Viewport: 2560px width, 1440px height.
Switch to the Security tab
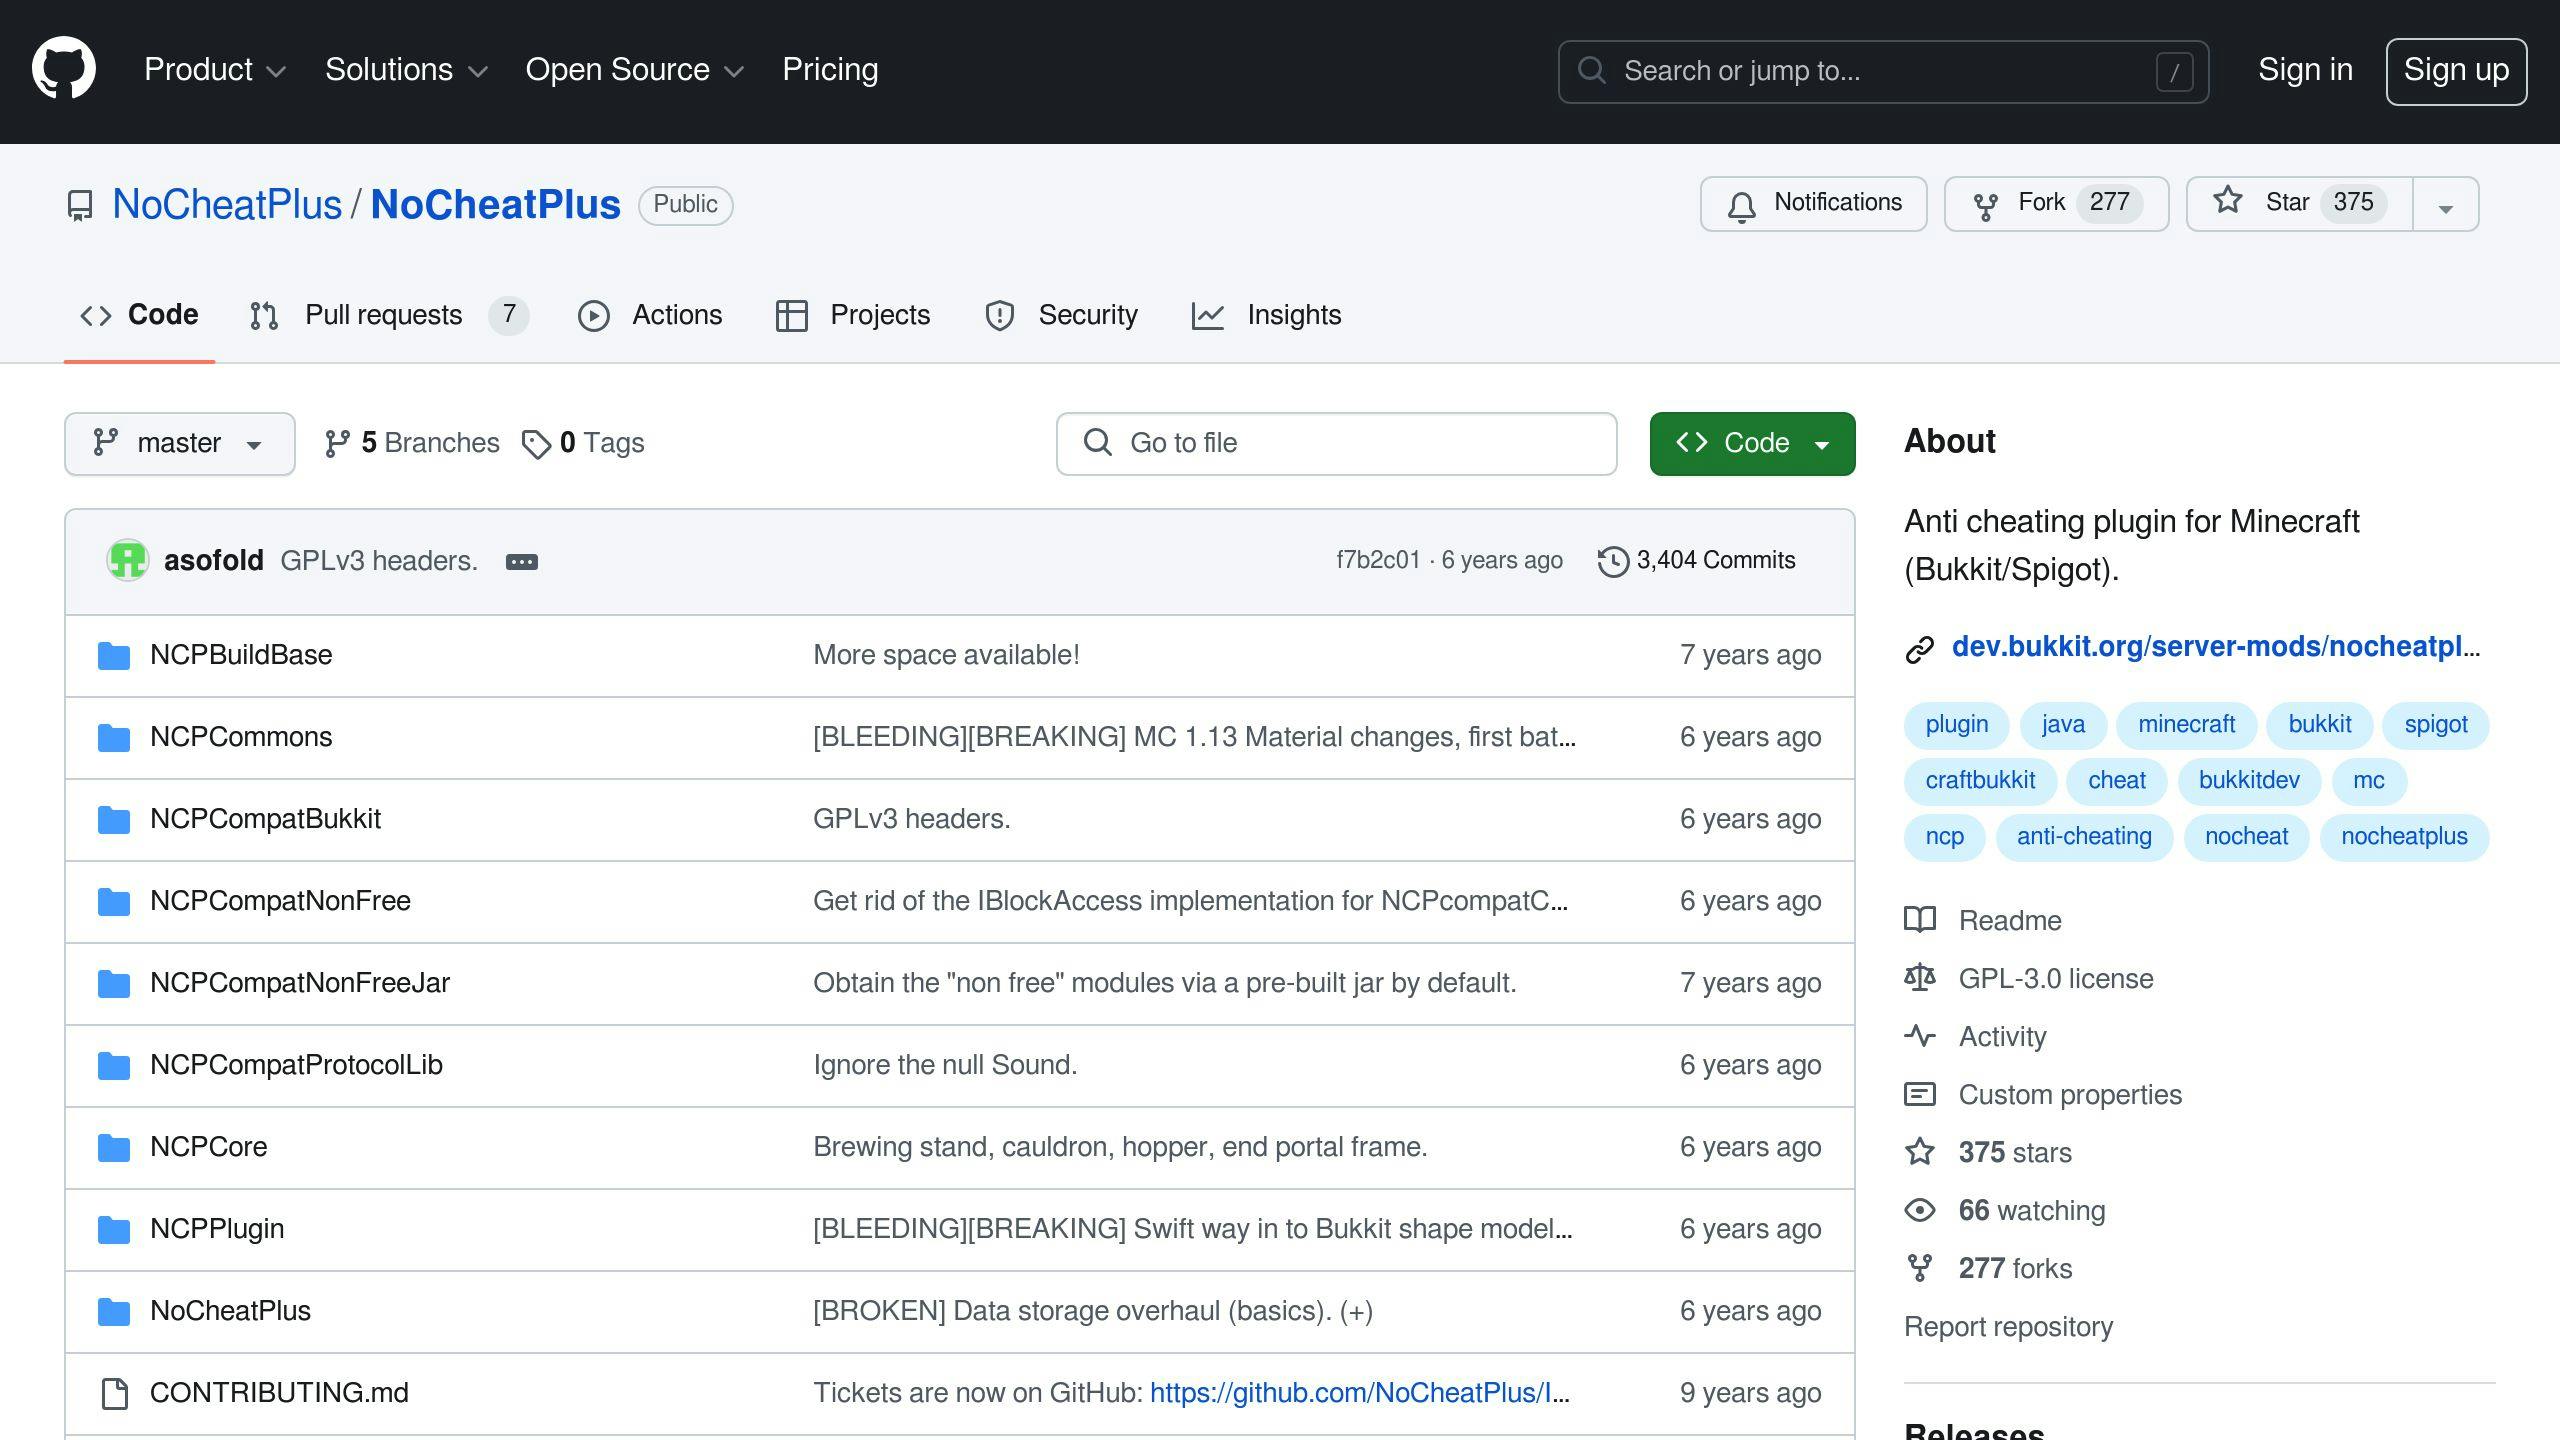(1062, 315)
